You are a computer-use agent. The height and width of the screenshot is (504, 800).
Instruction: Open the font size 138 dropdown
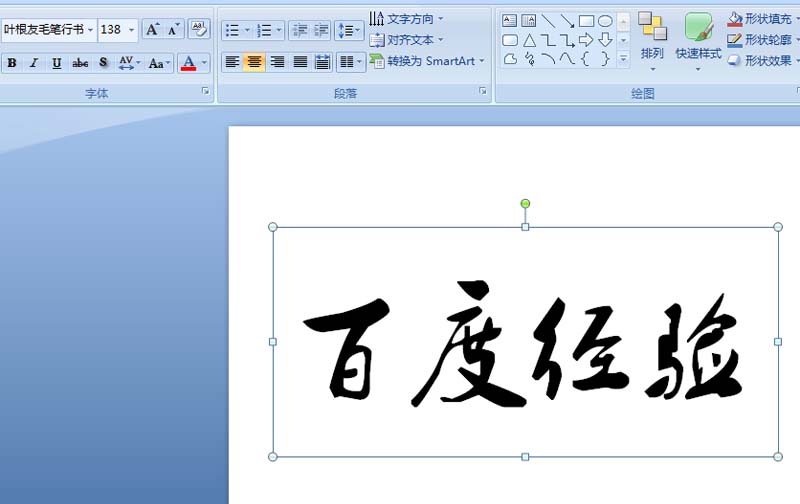pos(131,30)
